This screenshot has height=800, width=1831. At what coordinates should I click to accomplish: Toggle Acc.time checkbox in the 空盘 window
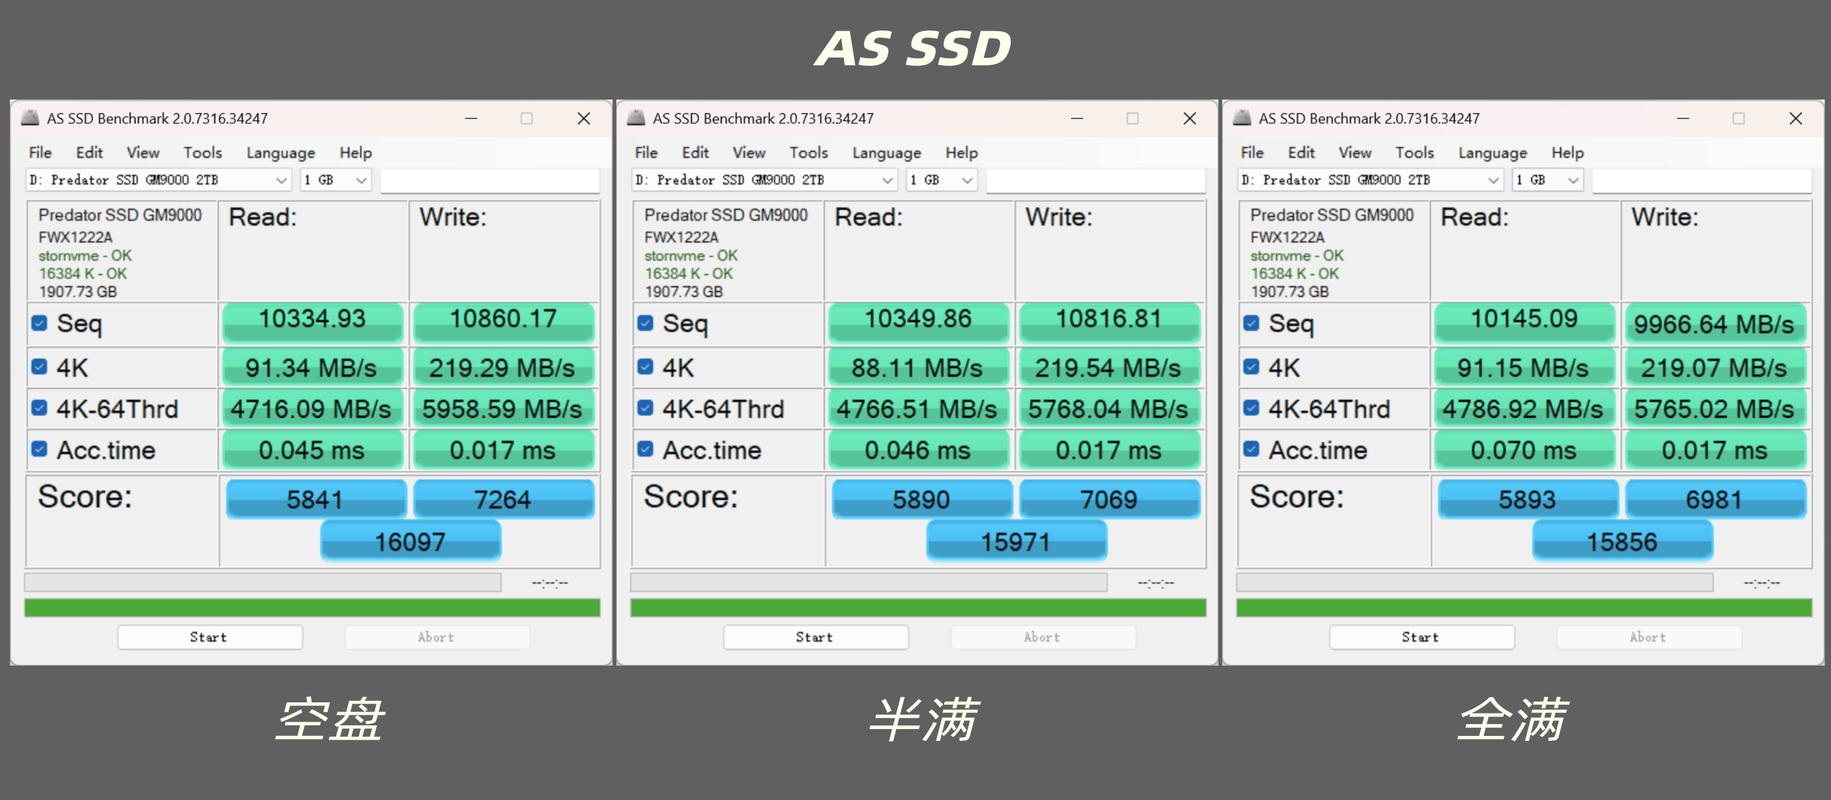pos(39,449)
